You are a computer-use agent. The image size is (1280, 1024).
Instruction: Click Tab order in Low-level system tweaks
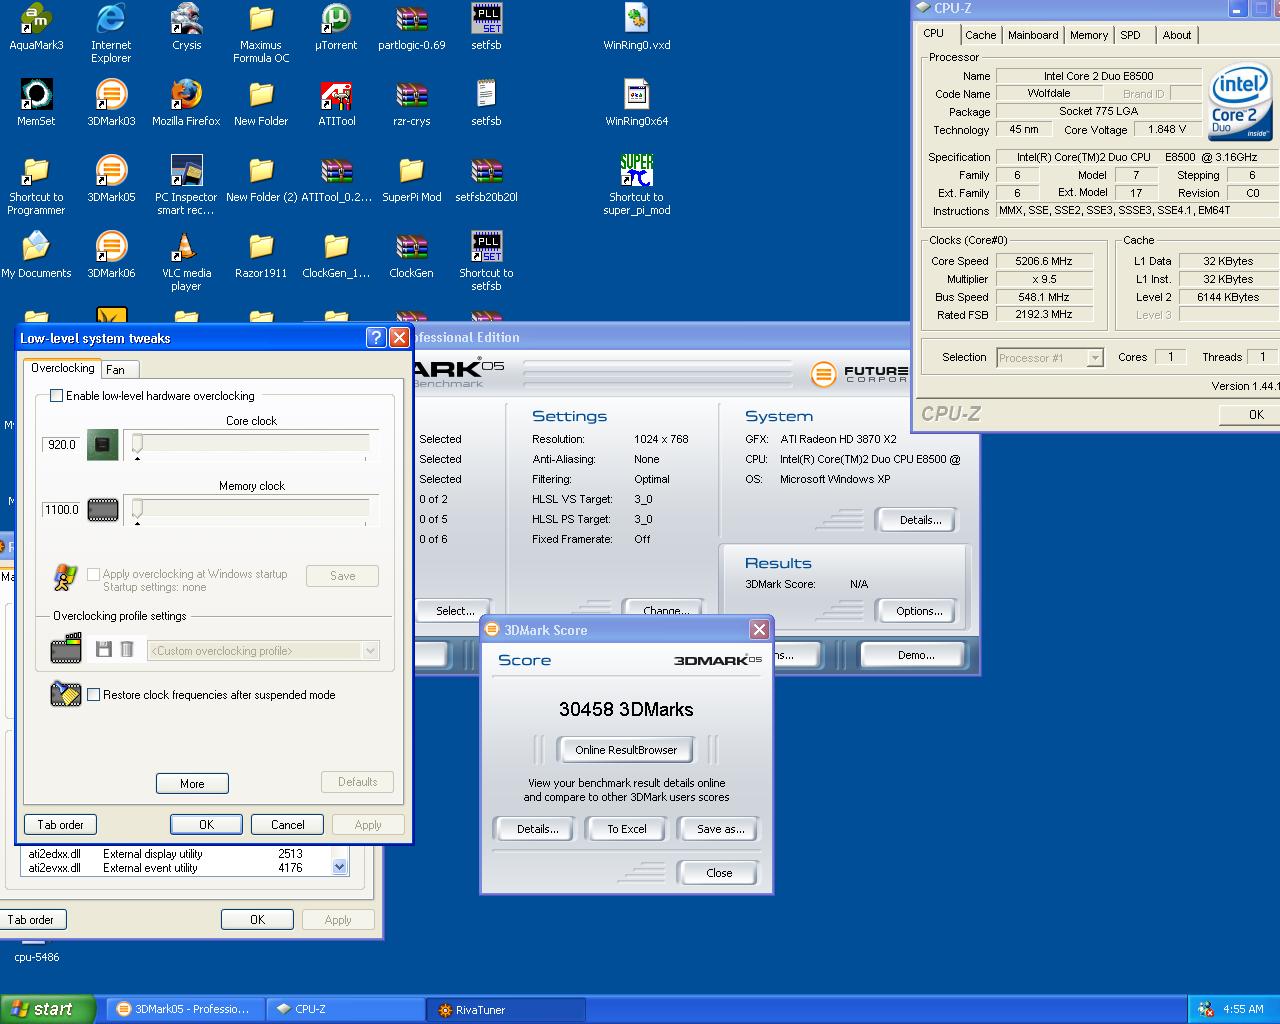click(x=60, y=825)
